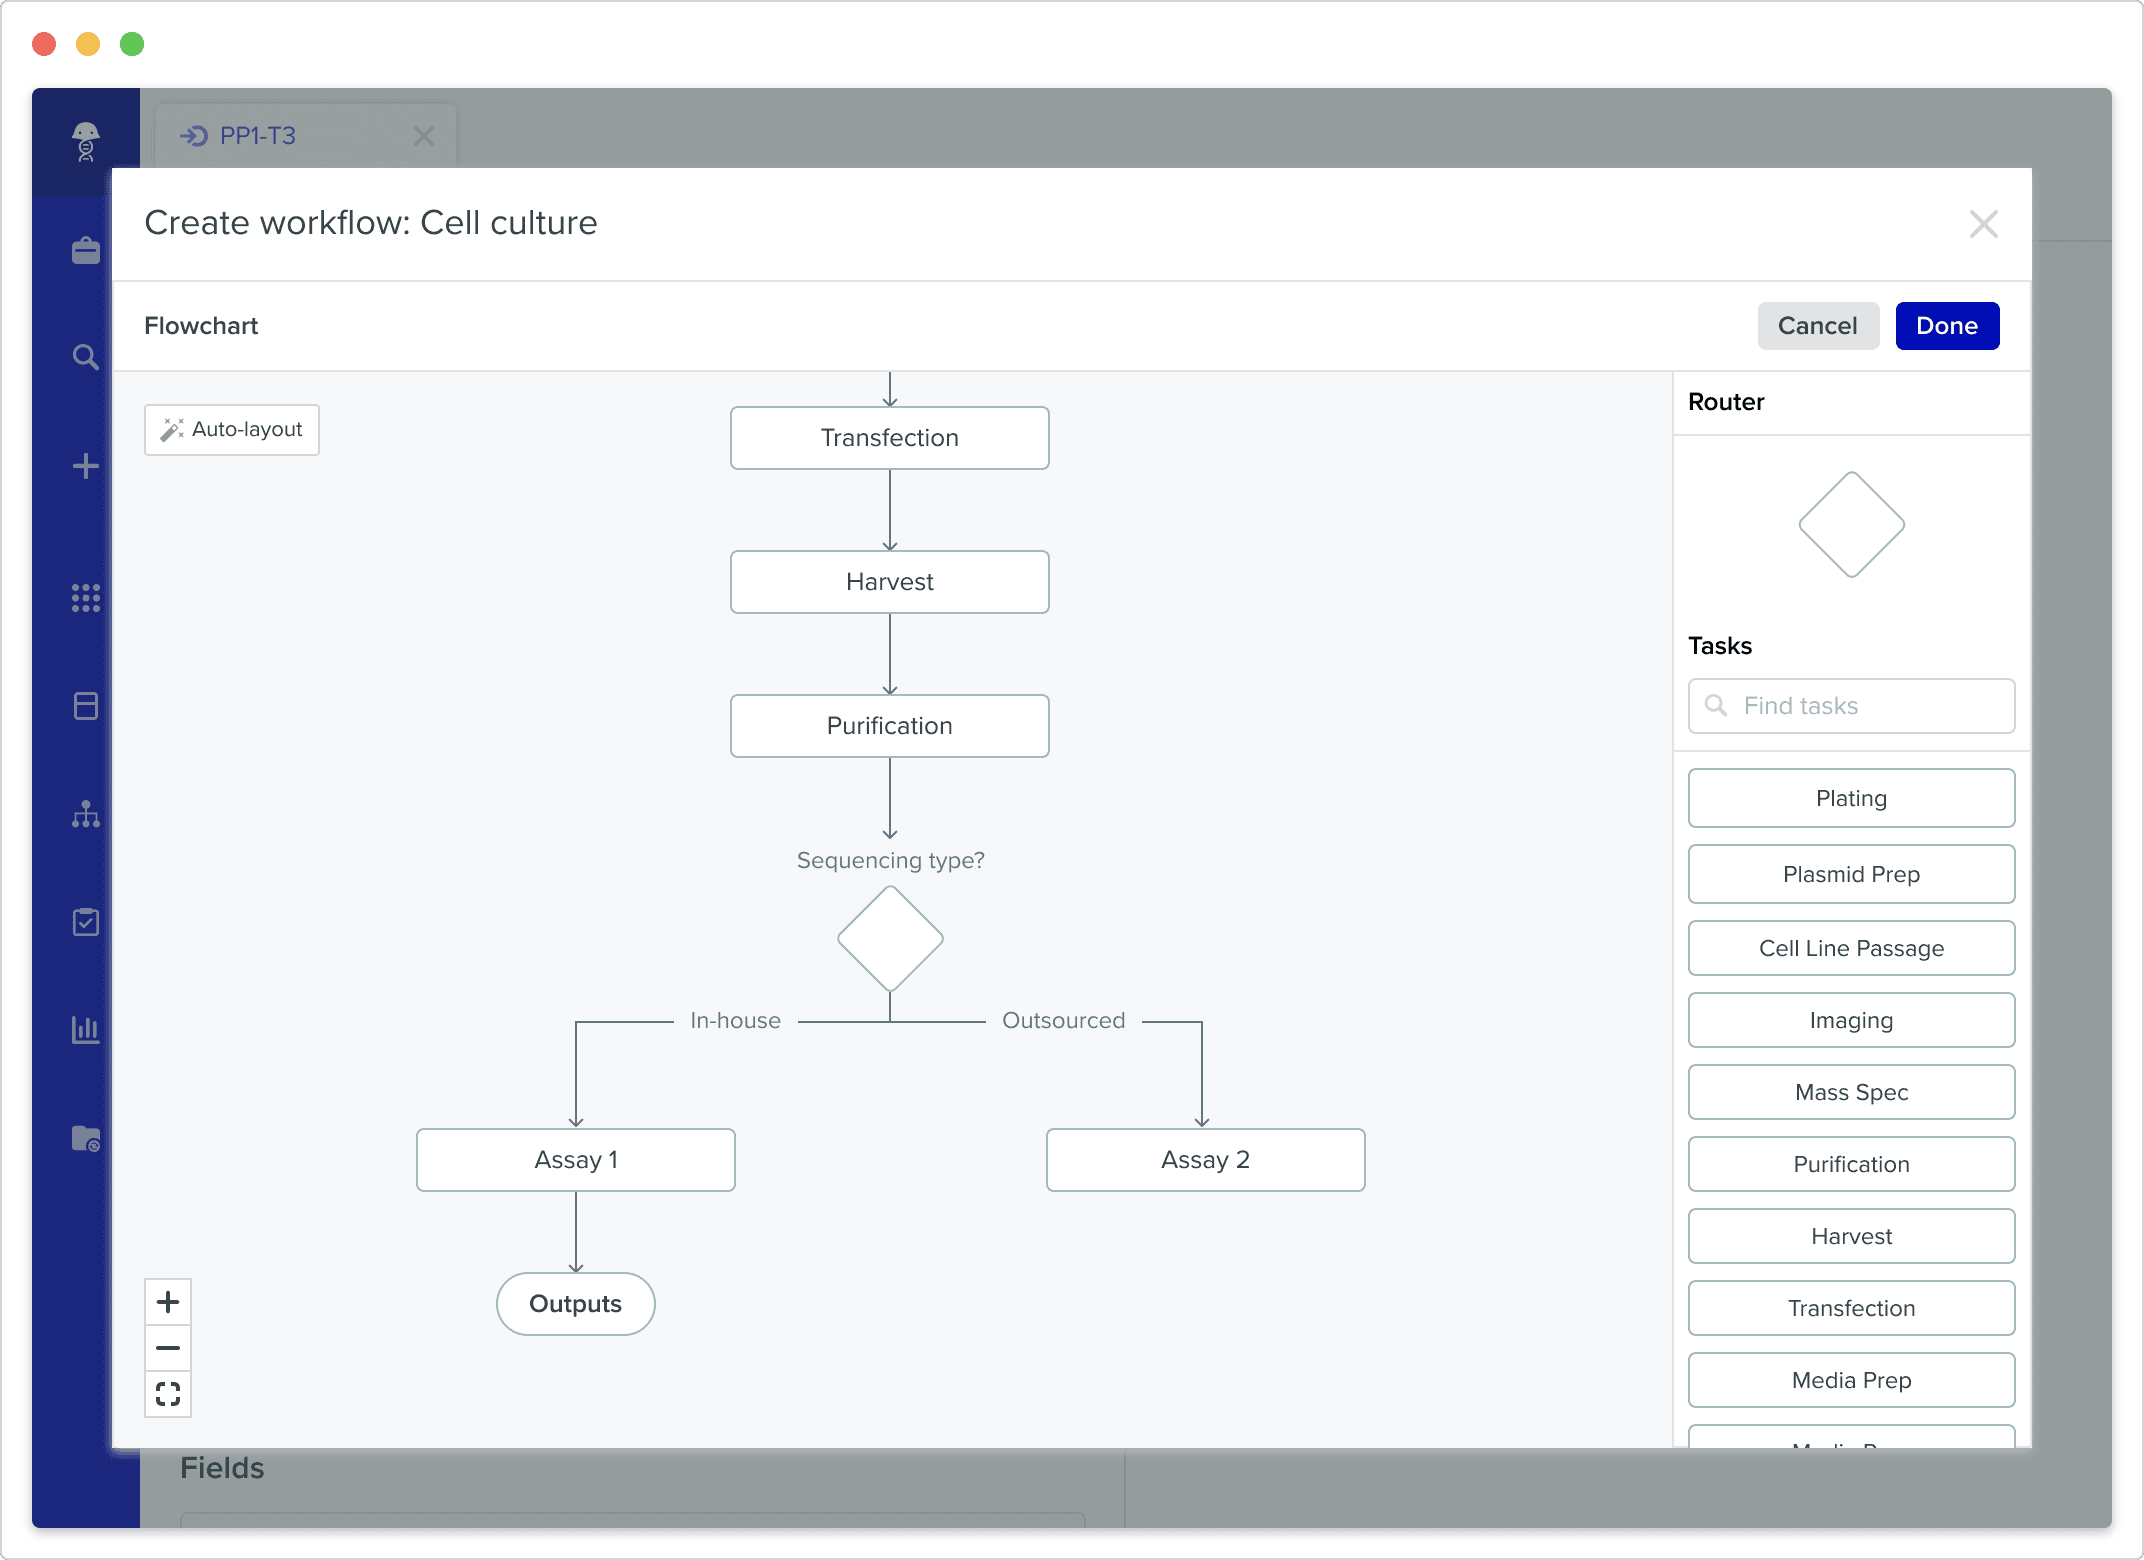This screenshot has height=1560, width=2144.
Task: Select the Sequencing type router diamond in the flowchart
Action: (890, 939)
